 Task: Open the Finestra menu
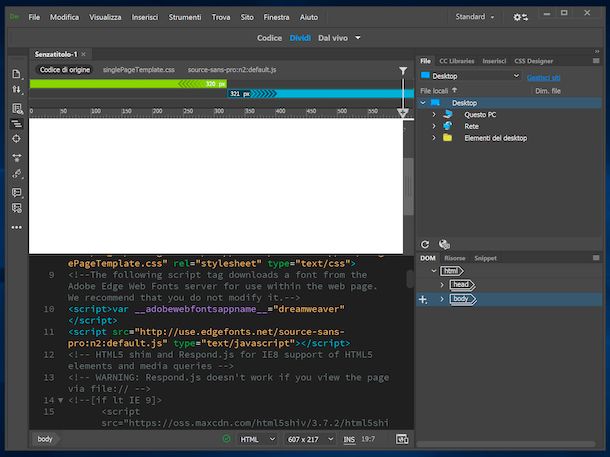pos(276,17)
